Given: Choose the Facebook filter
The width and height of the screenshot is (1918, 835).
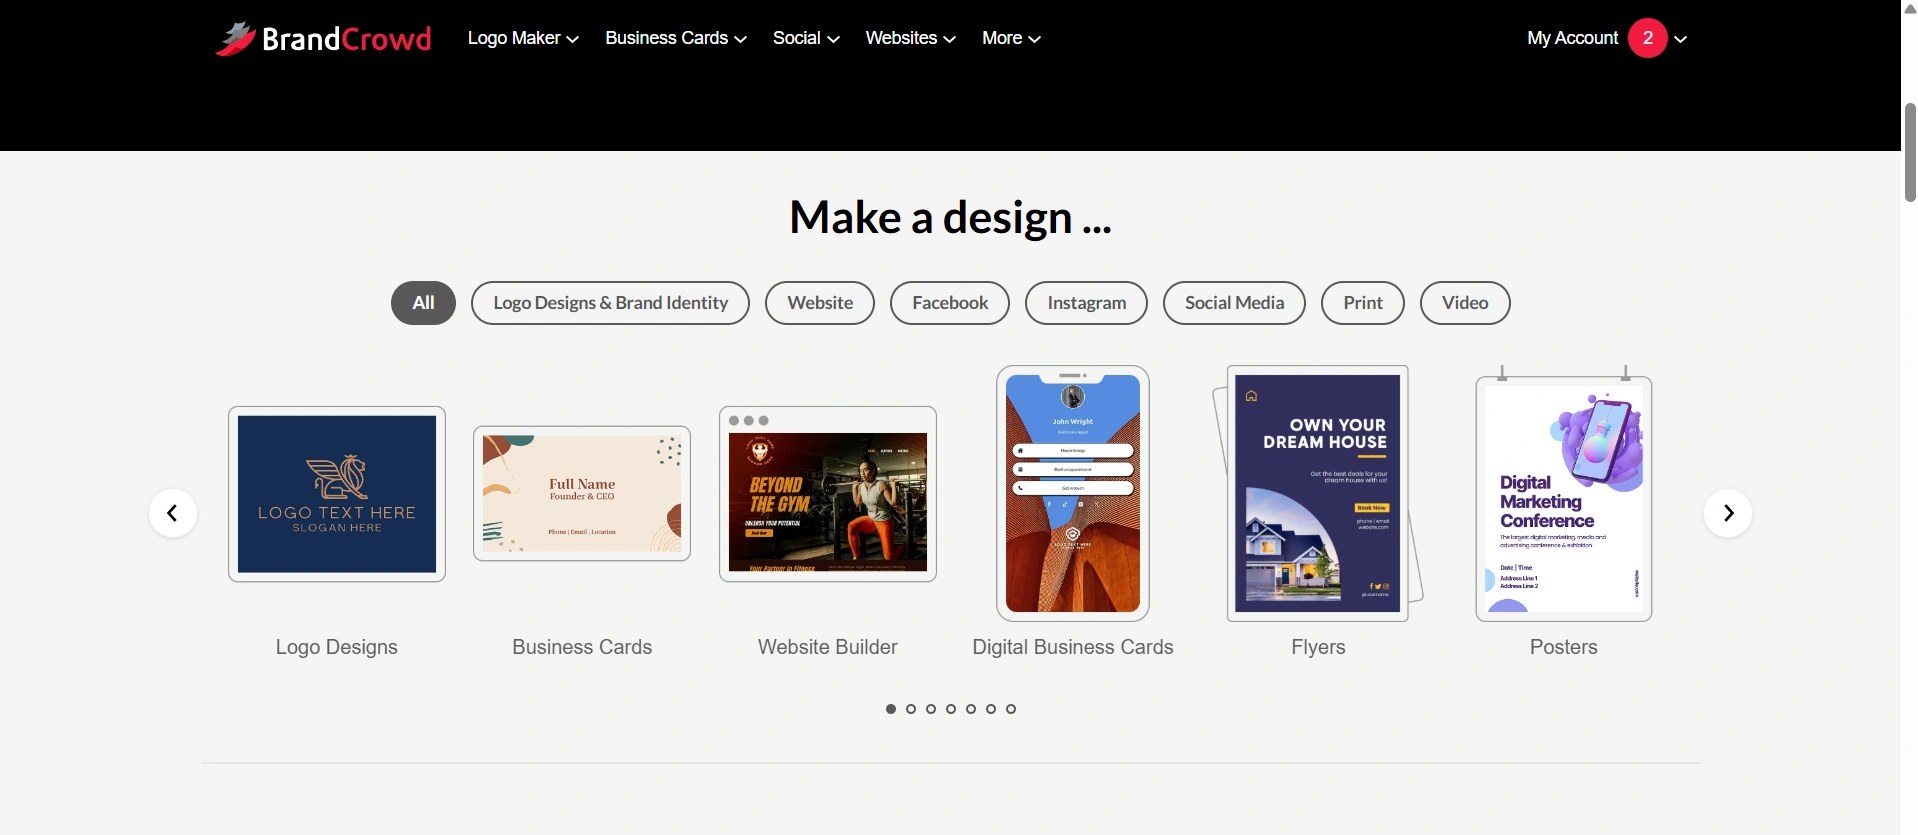Looking at the screenshot, I should 950,303.
